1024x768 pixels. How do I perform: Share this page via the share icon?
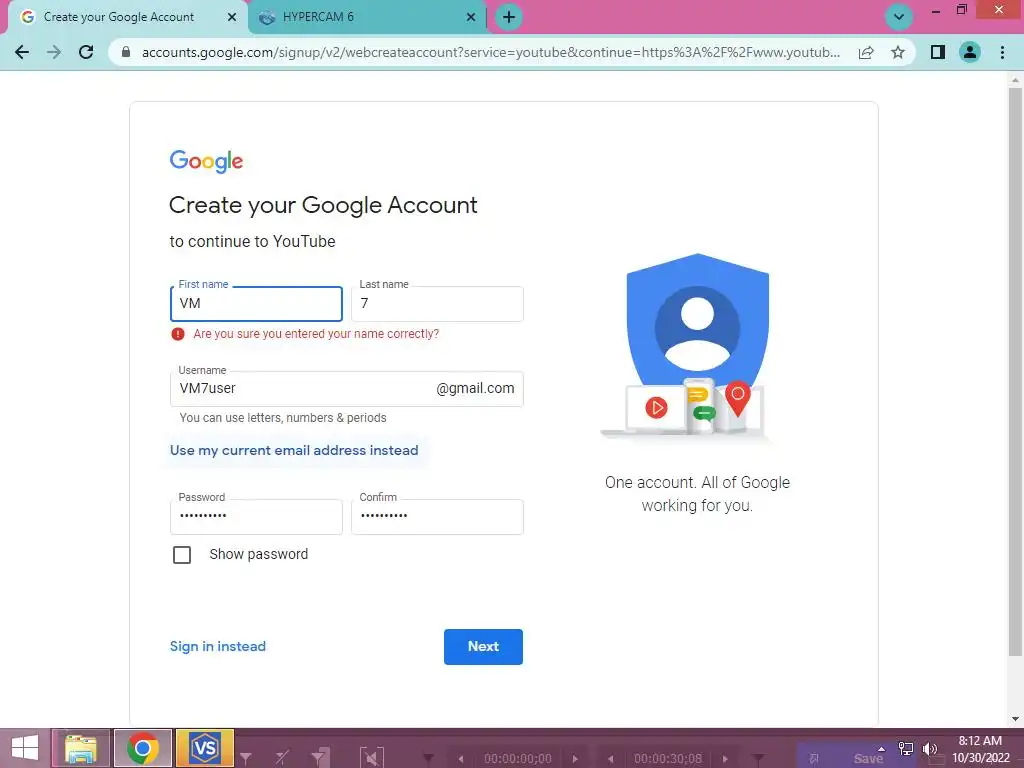pyautogui.click(x=866, y=52)
